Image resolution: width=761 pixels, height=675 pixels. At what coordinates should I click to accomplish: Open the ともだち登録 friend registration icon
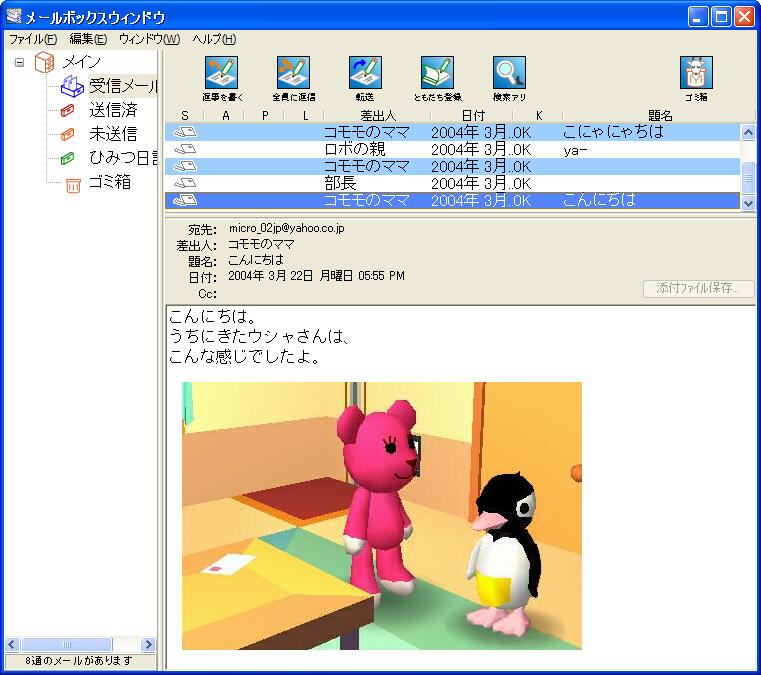437,73
